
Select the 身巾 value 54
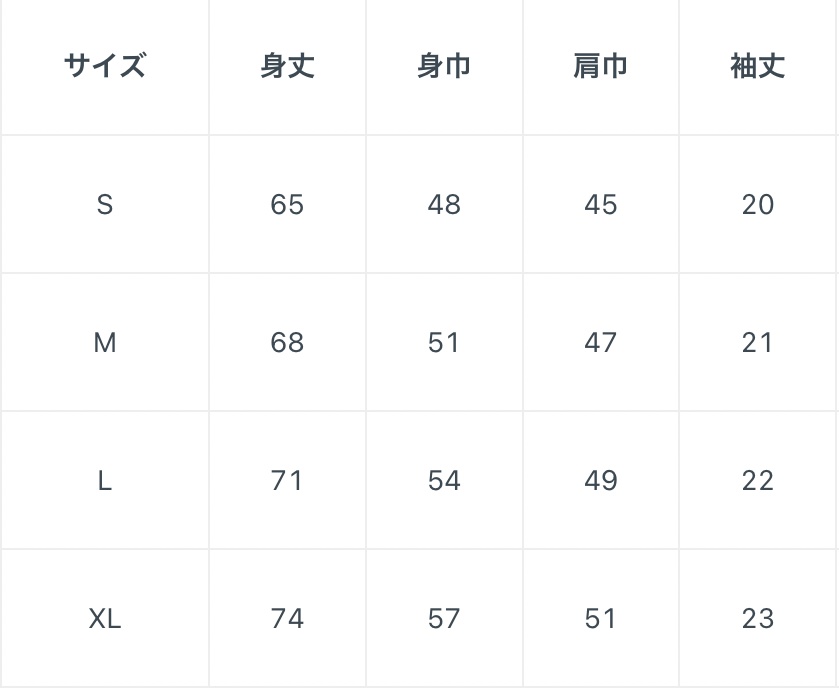(444, 481)
